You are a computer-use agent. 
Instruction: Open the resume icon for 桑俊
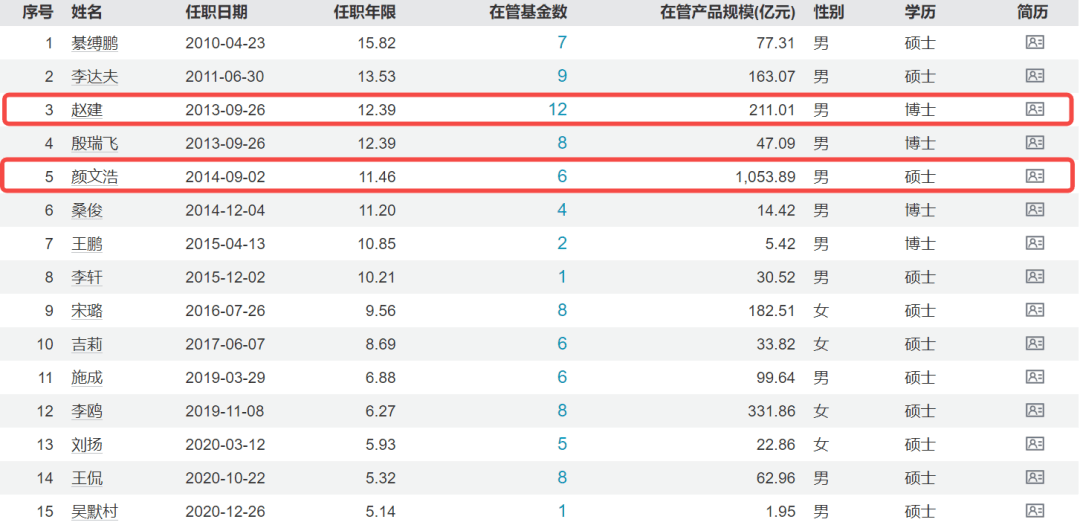click(1034, 210)
